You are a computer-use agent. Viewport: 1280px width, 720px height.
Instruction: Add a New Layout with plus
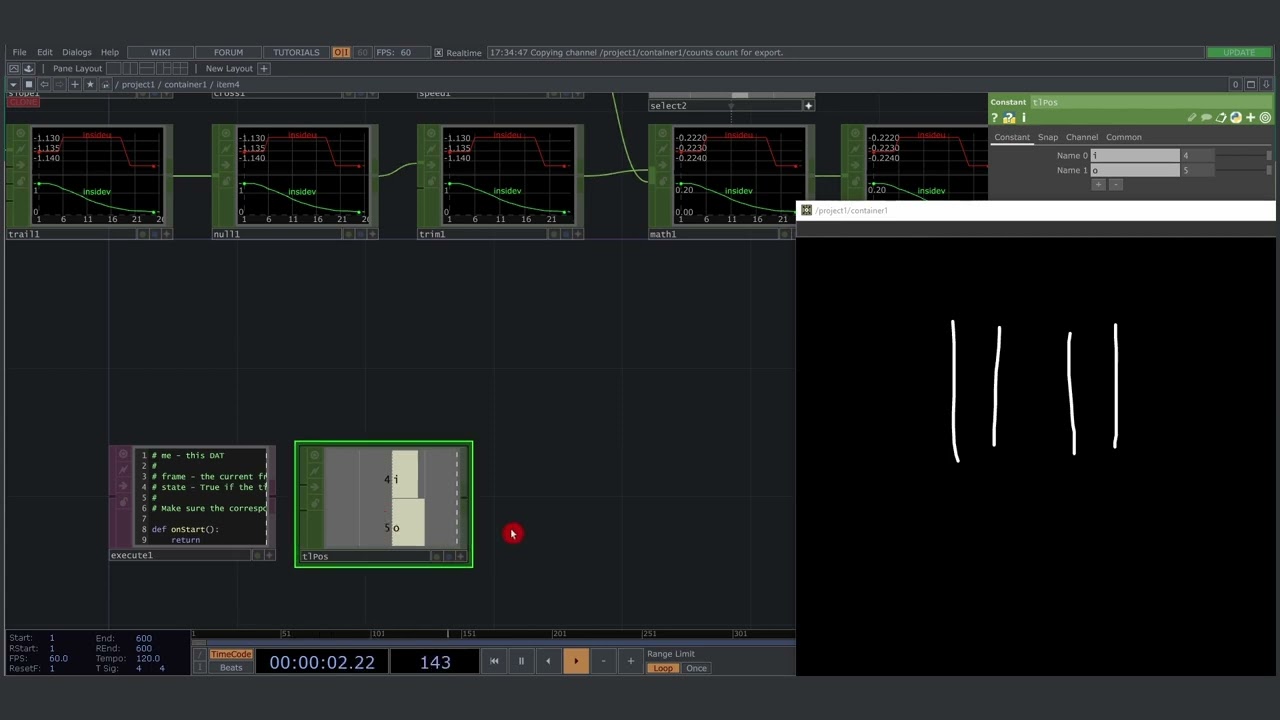click(x=264, y=68)
